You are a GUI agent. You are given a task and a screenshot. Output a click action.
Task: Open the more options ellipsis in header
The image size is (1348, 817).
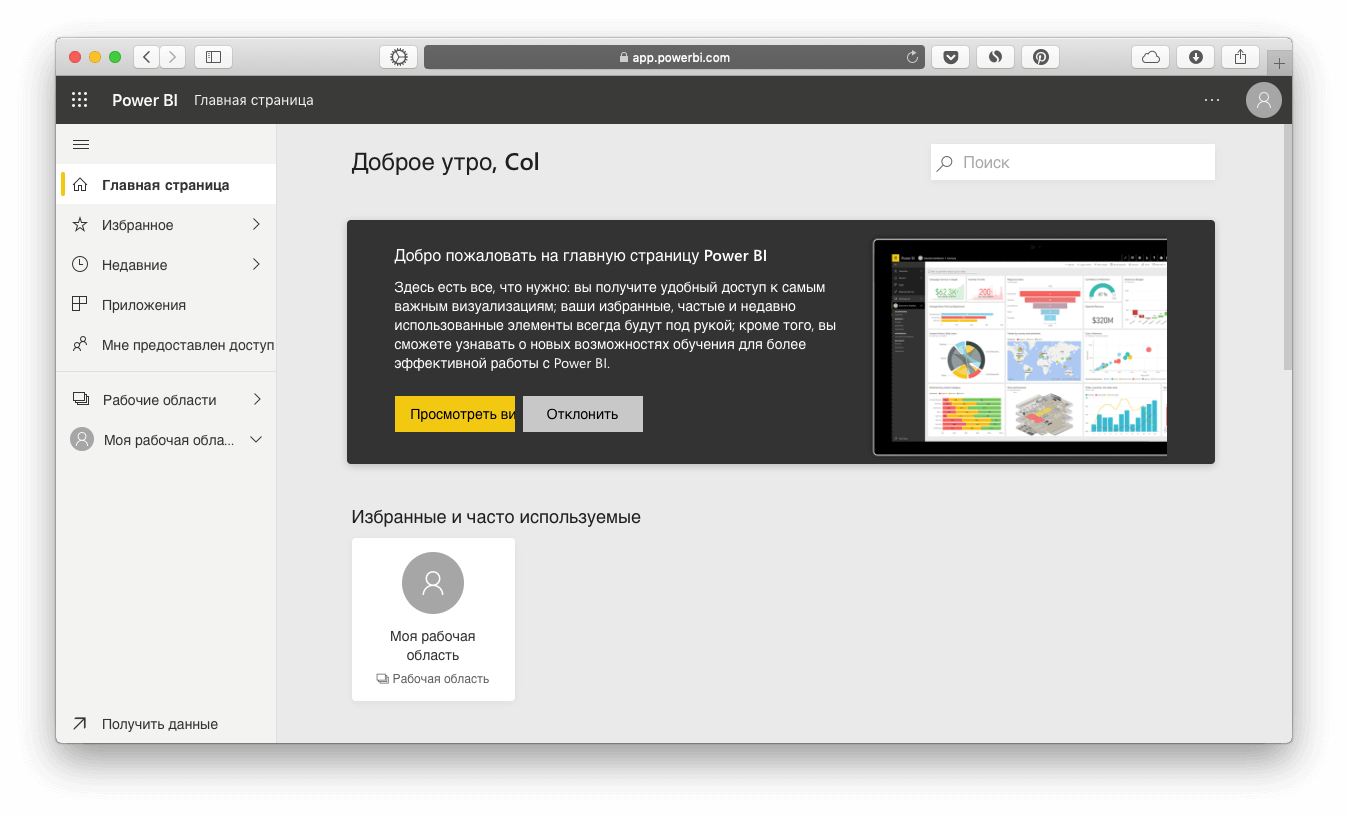pos(1212,100)
